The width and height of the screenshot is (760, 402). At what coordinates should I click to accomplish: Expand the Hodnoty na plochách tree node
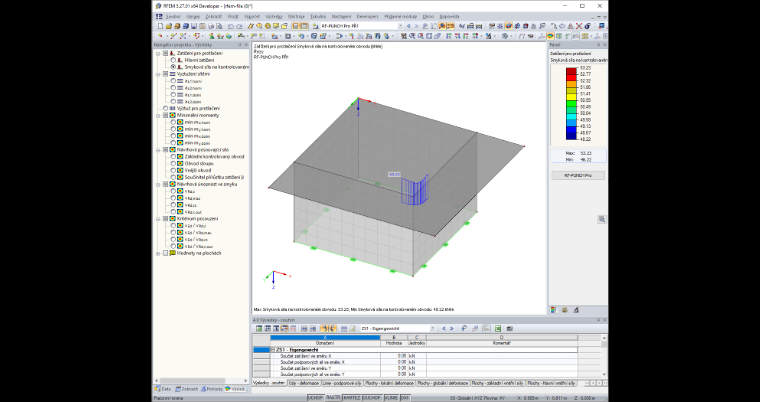(158, 253)
